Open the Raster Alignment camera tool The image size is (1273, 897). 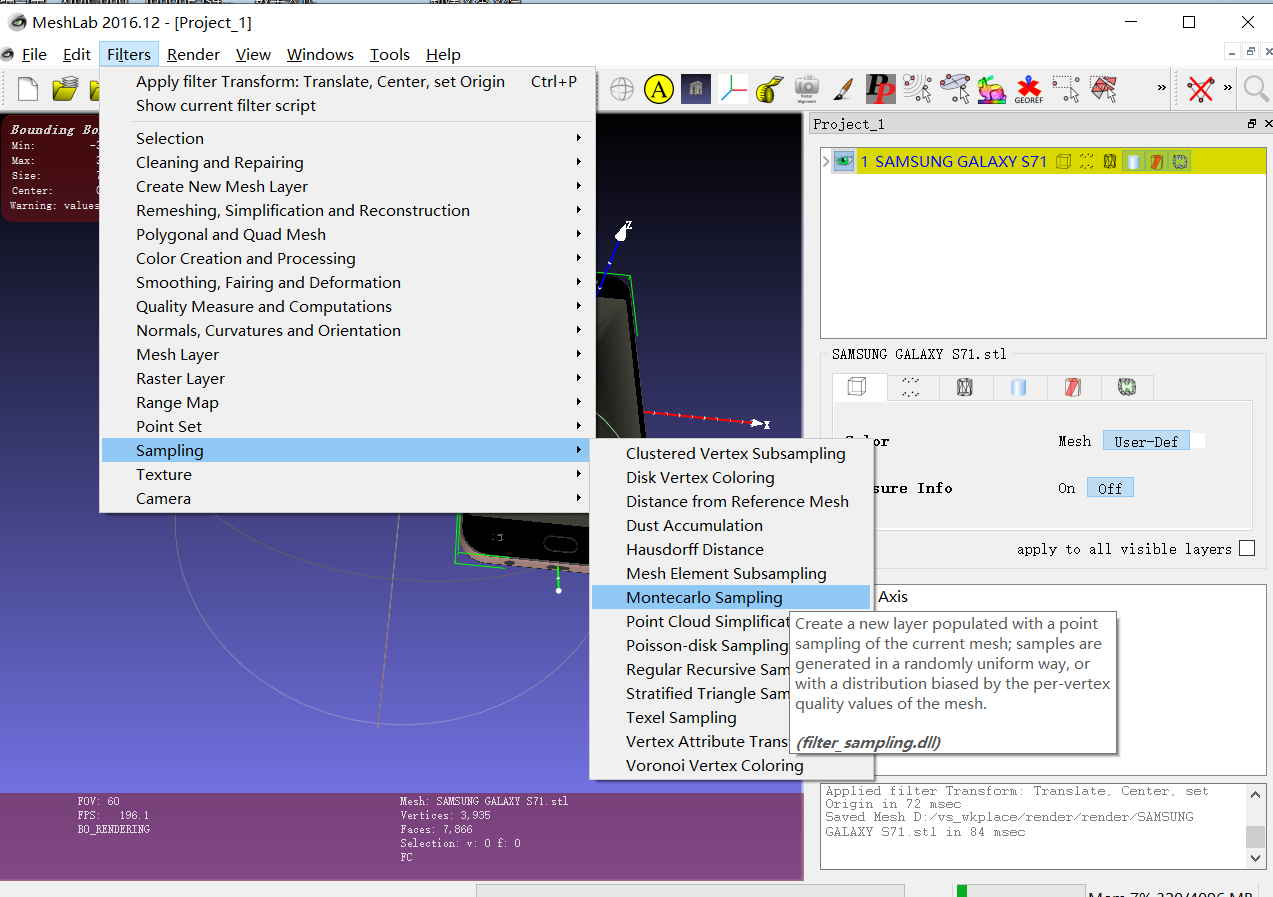(x=806, y=89)
